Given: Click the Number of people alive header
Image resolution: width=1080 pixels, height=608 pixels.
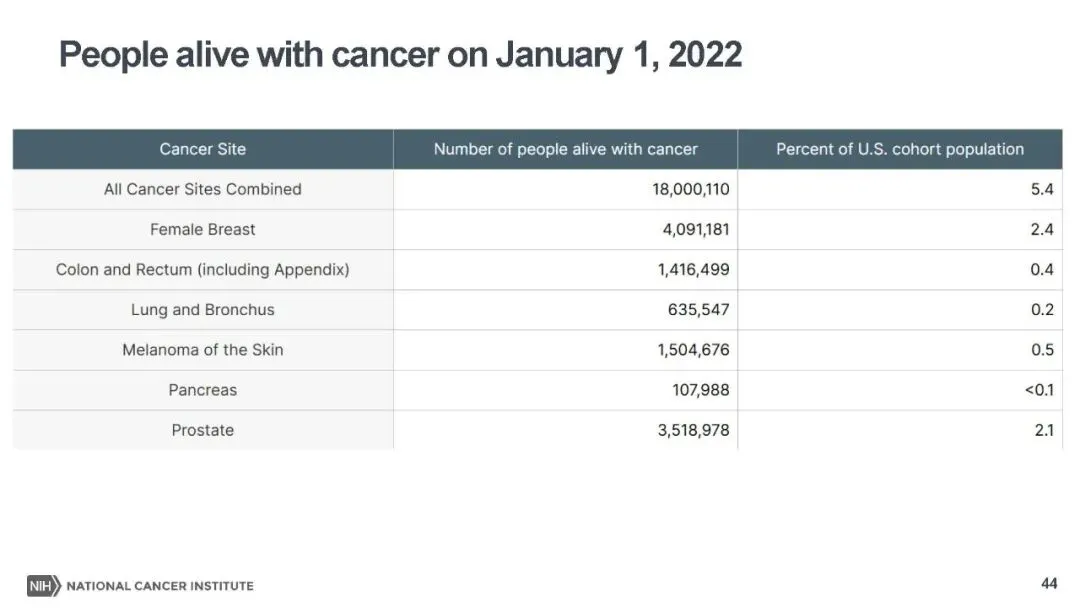Looking at the screenshot, I should [565, 149].
